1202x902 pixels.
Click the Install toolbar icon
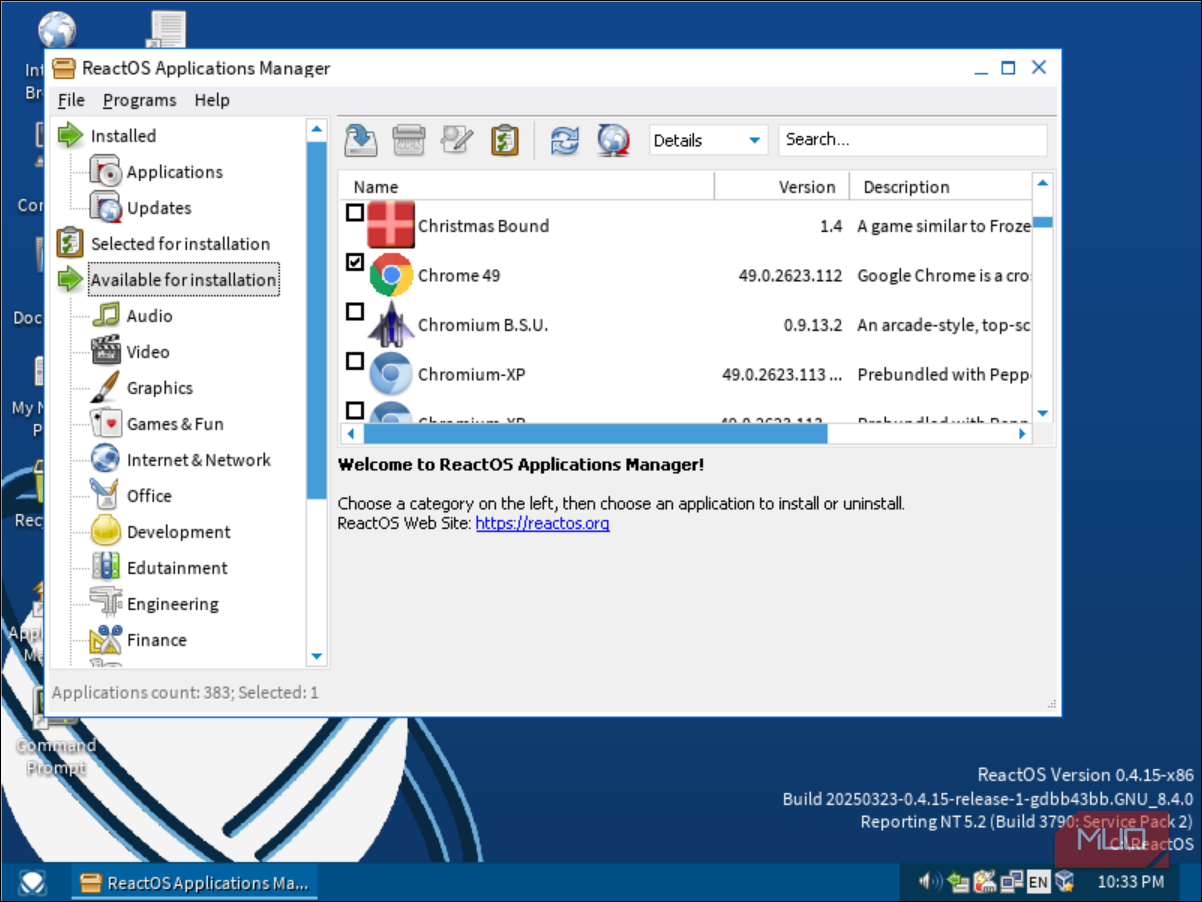coord(360,140)
